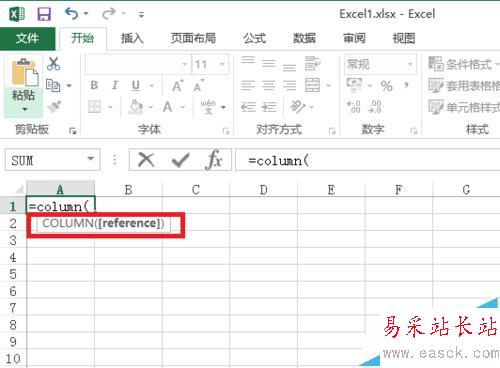500x368 pixels.
Task: Toggle Bold formatting
Action: pos(94,85)
